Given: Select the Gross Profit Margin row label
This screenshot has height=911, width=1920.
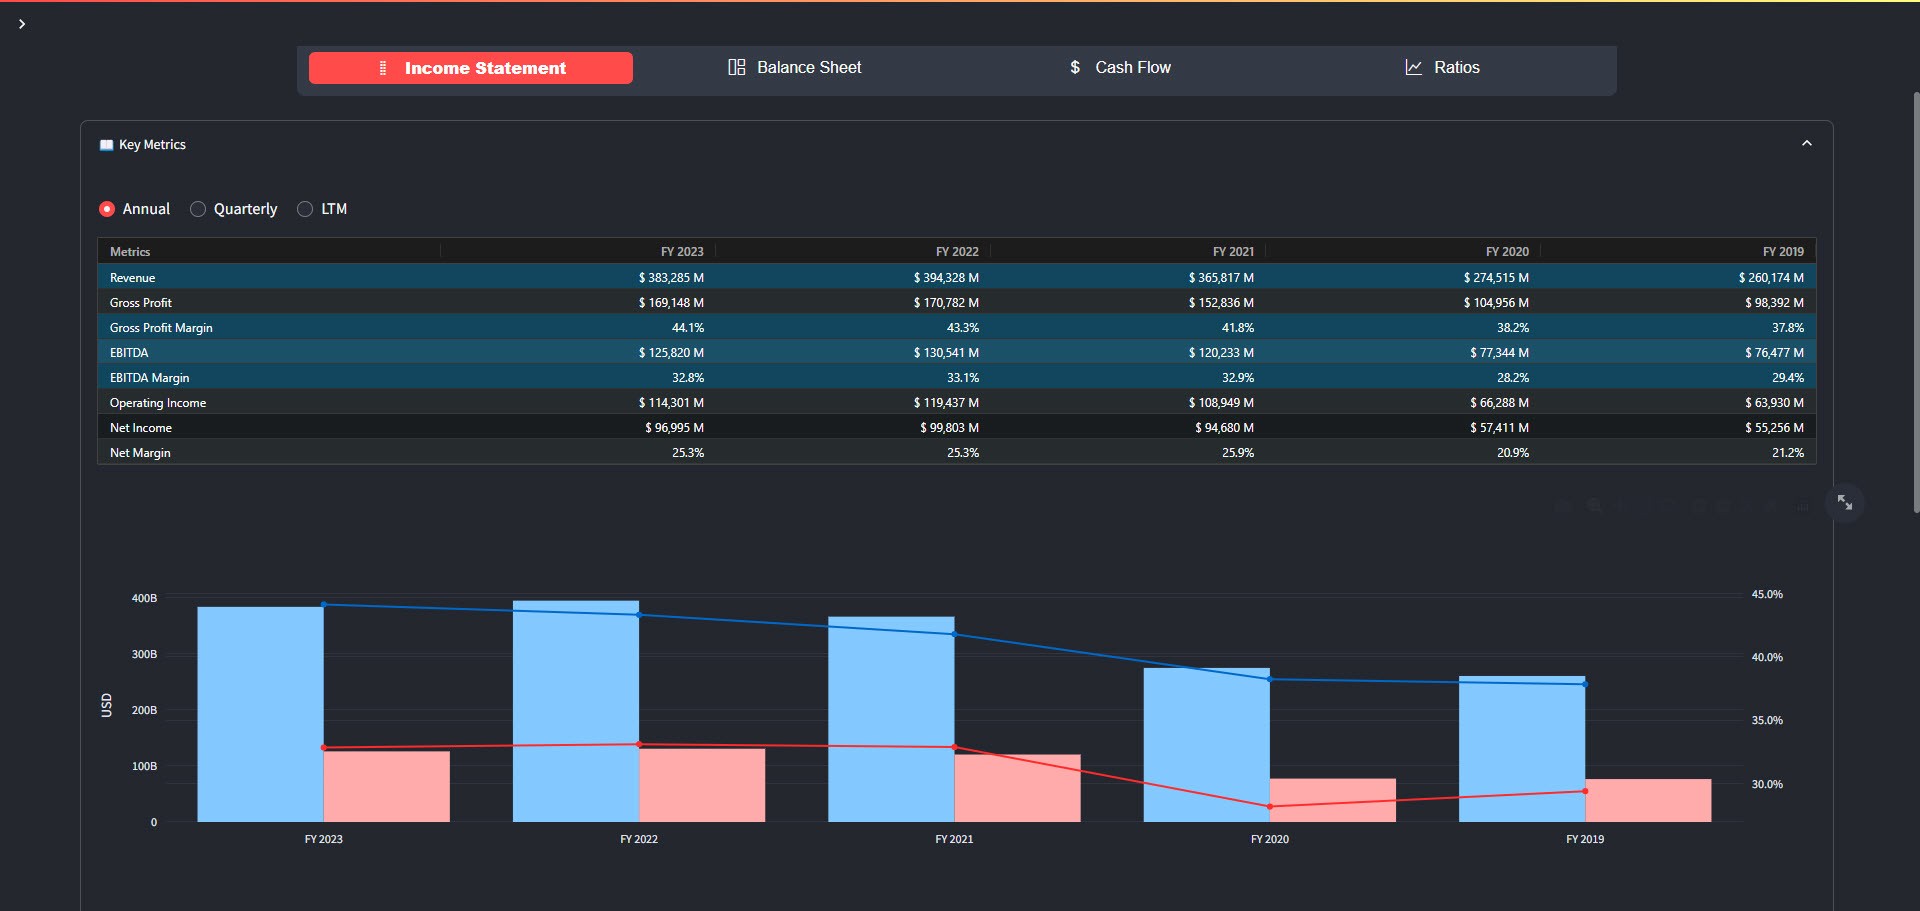Looking at the screenshot, I should pos(161,328).
